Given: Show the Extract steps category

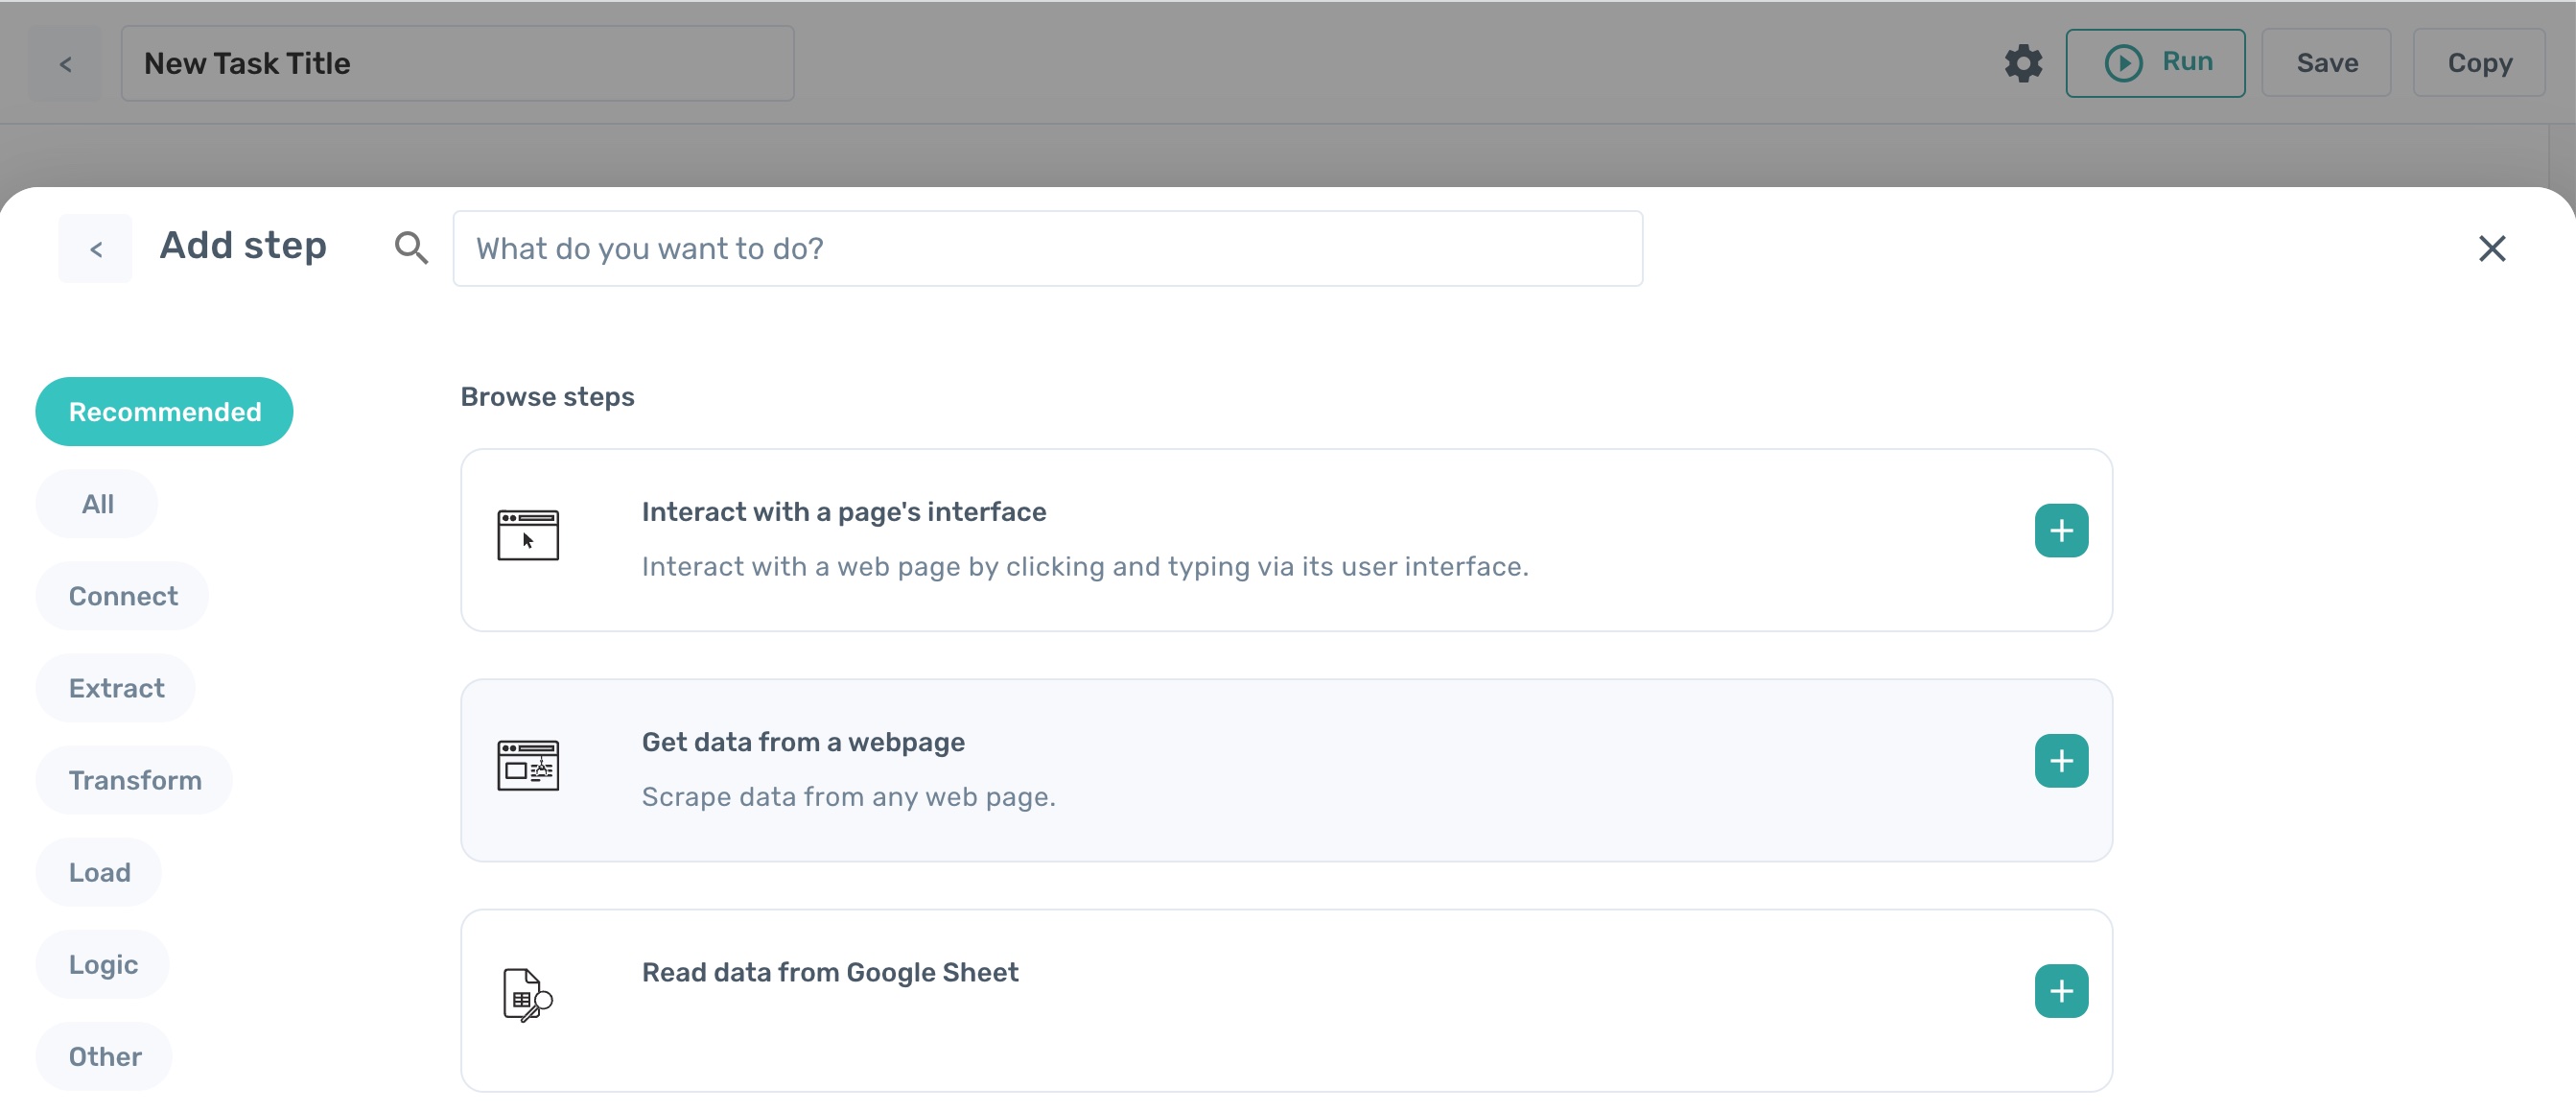Looking at the screenshot, I should (x=116, y=688).
